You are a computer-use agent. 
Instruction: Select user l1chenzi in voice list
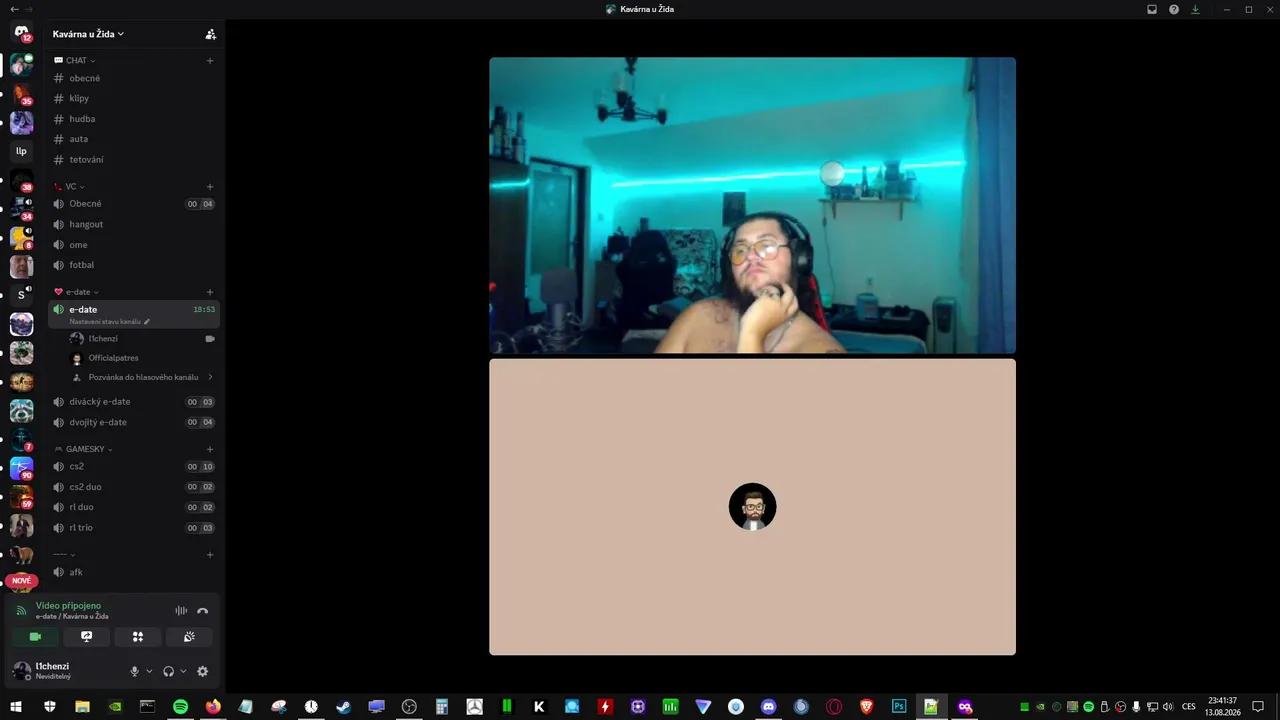[141, 339]
